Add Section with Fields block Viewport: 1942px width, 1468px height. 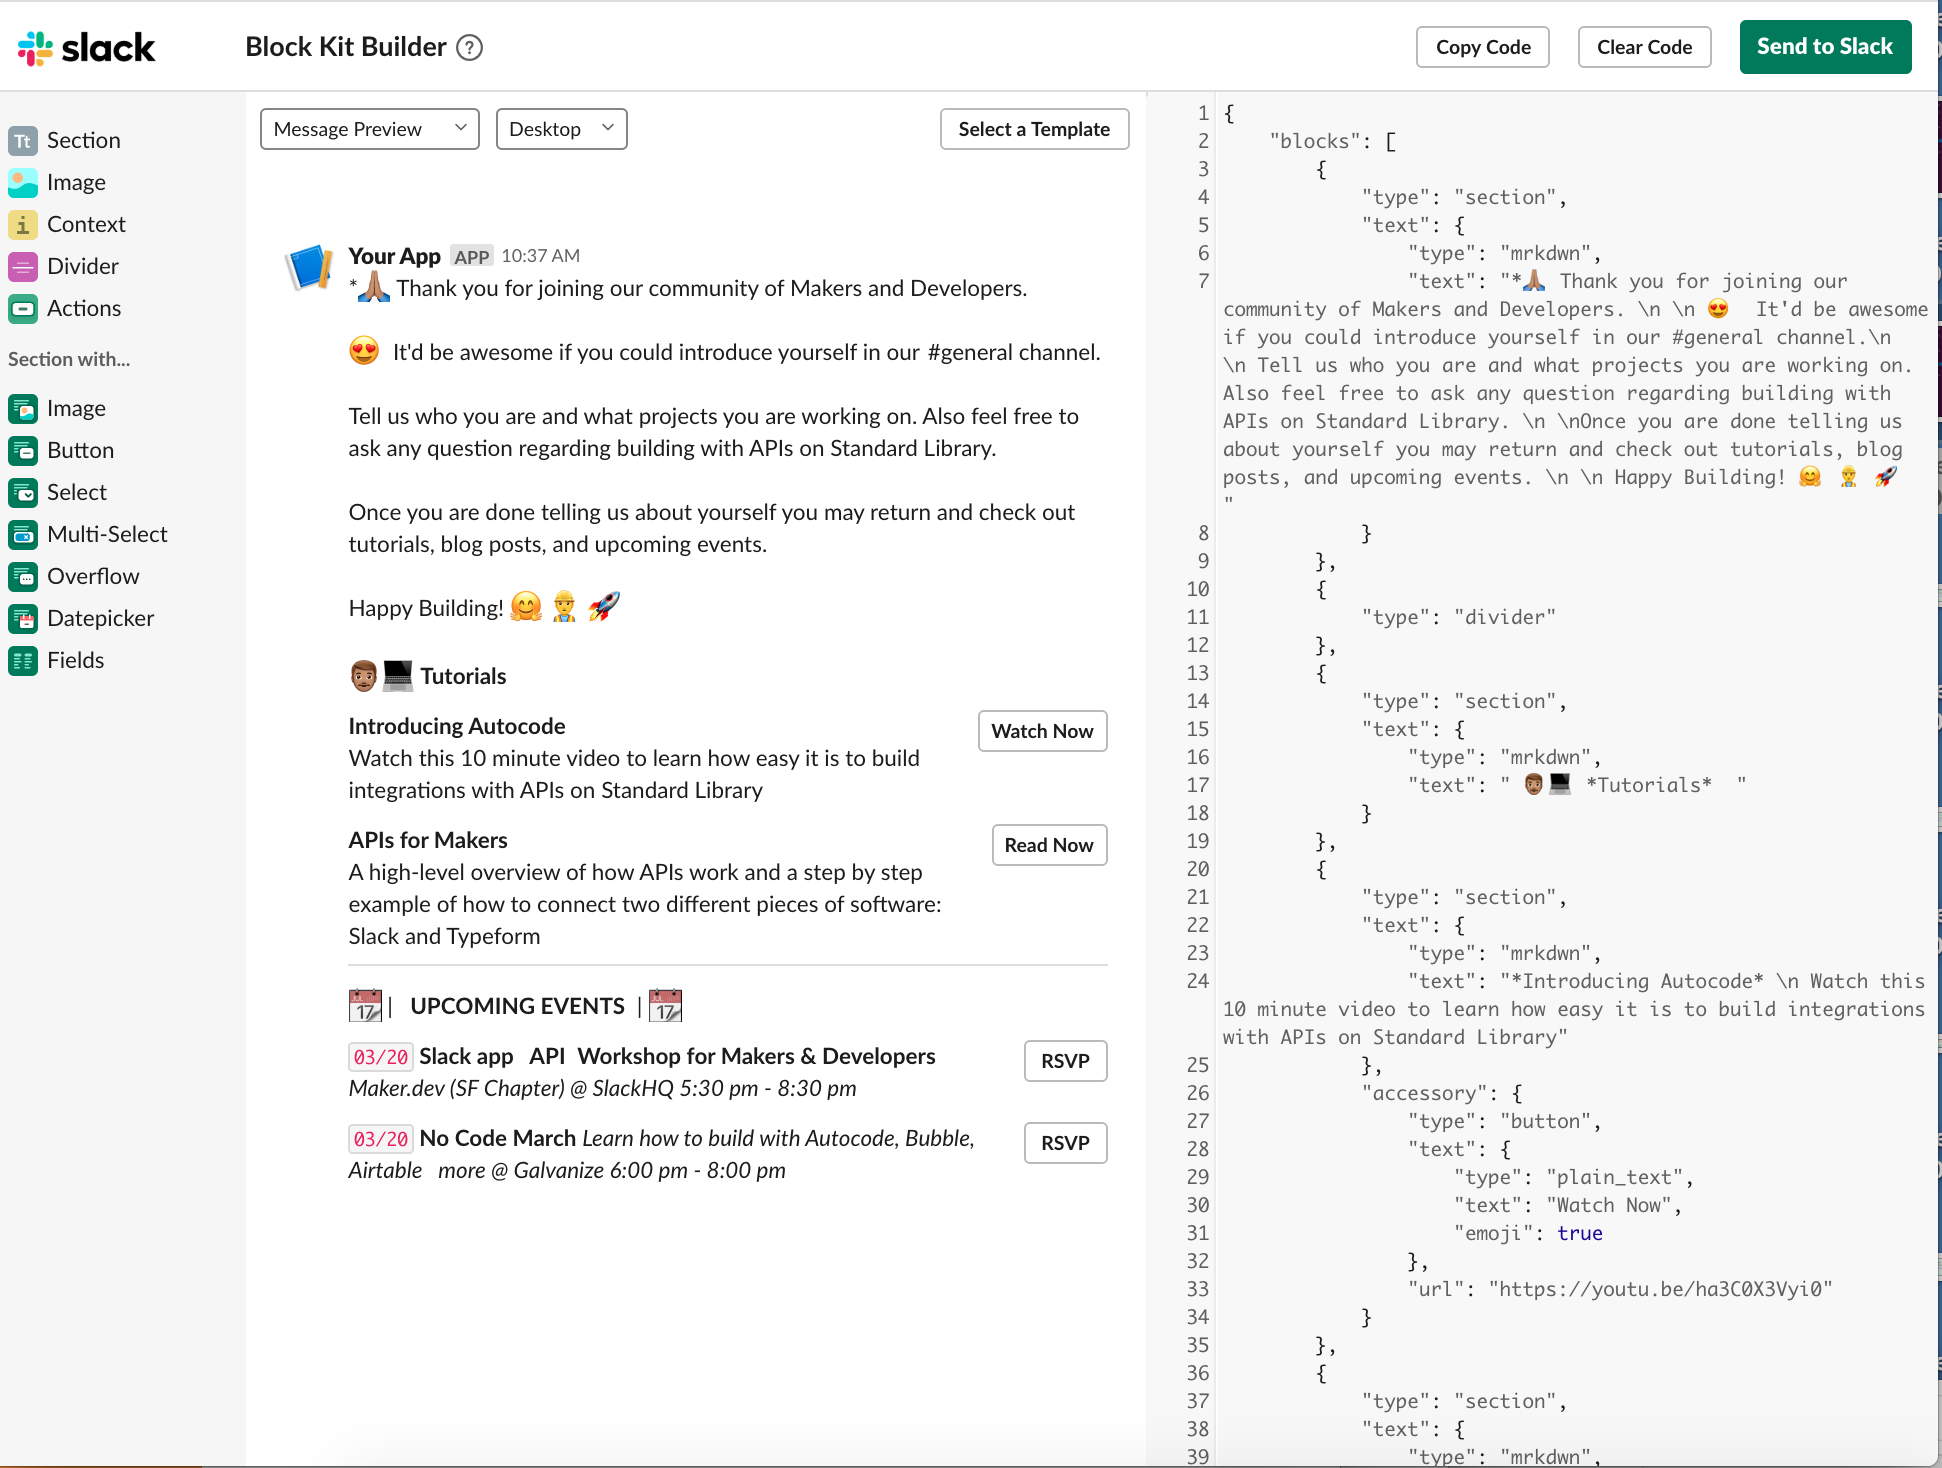[75, 660]
